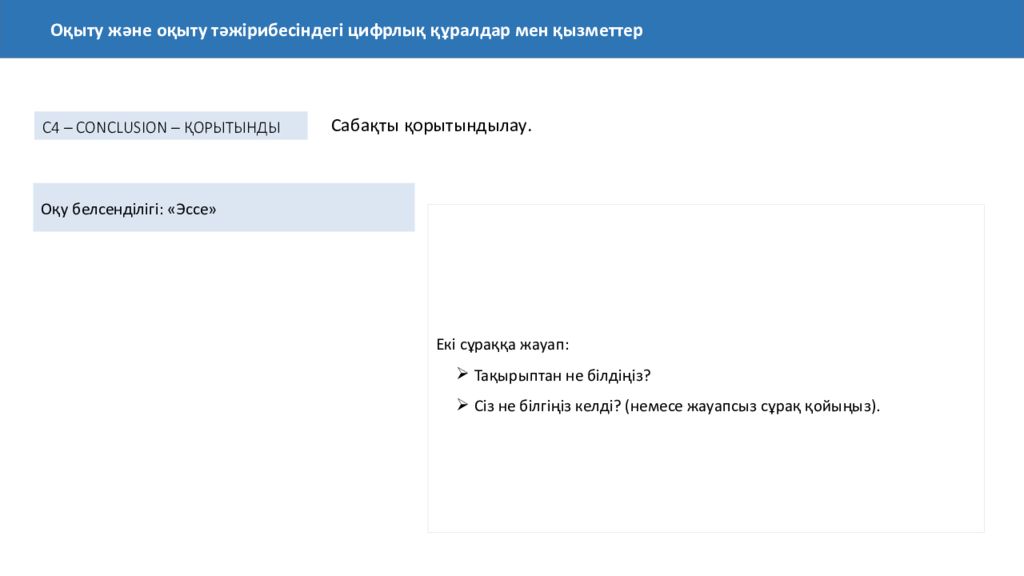Click the arrow bullet before Тақырыптан не білдіңіз
Screen dimensions: 1024x576
(462, 374)
